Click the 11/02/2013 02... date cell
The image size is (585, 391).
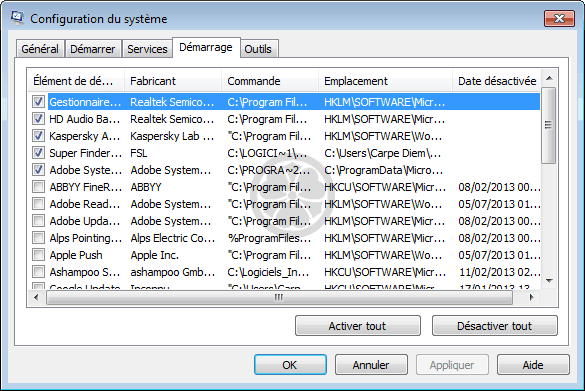click(x=500, y=272)
